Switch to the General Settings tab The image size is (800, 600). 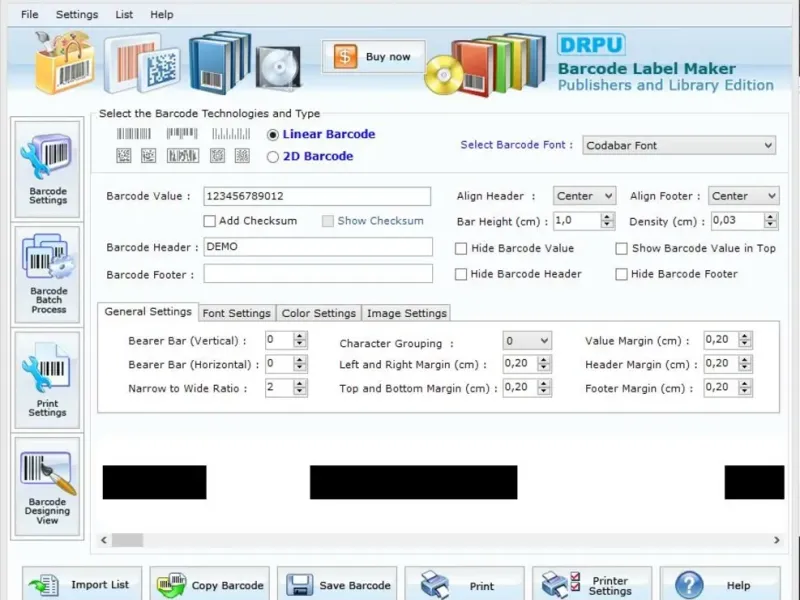(148, 312)
